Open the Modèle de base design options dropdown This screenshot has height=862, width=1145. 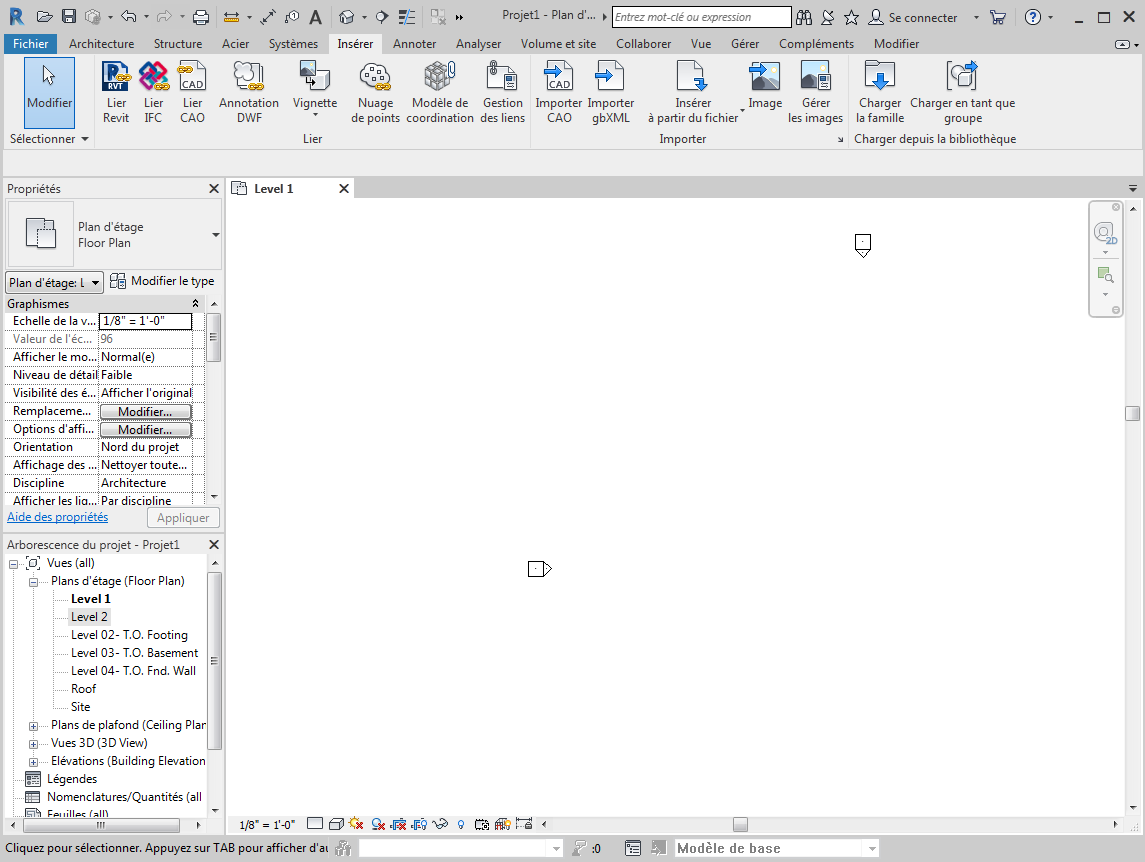tap(872, 848)
